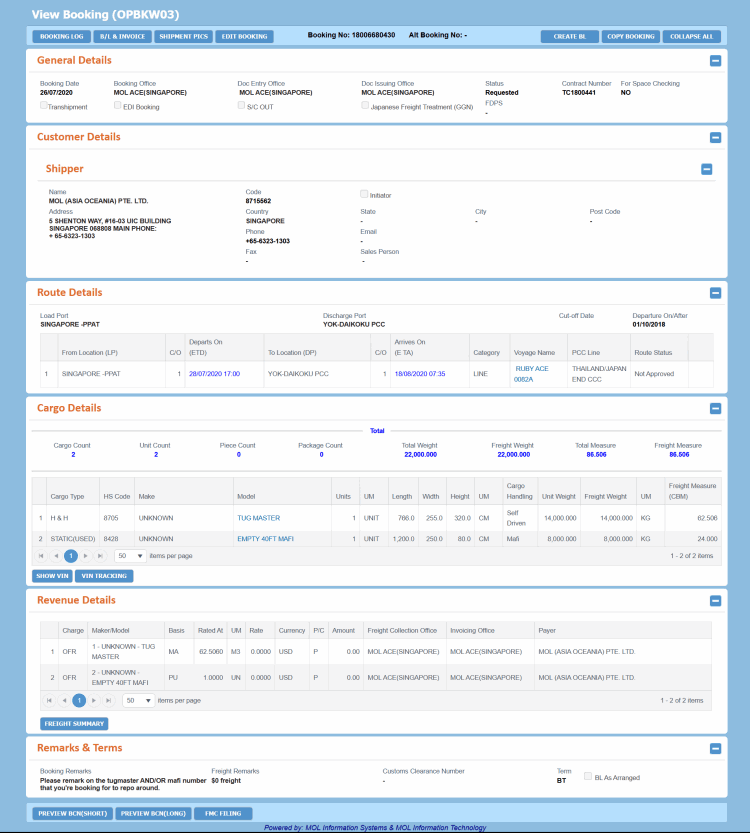This screenshot has width=750, height=833.
Task: Open Revenue items per page dropdown
Action: point(139,700)
